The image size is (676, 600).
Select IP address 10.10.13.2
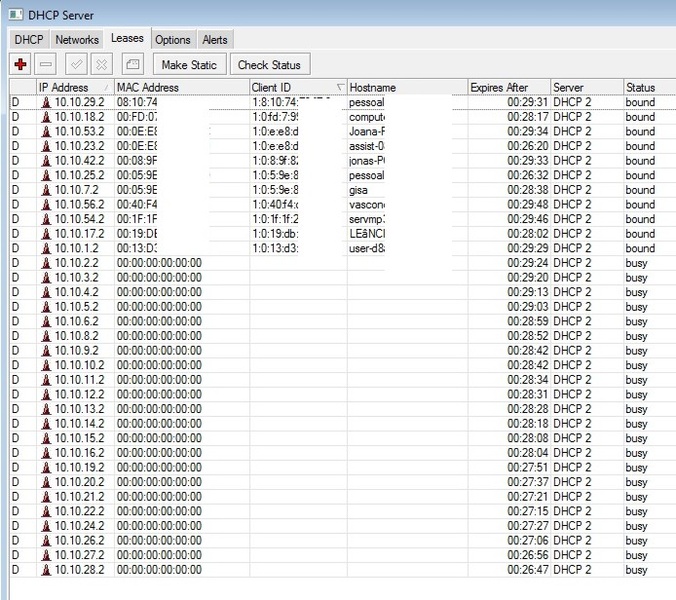pyautogui.click(x=79, y=409)
